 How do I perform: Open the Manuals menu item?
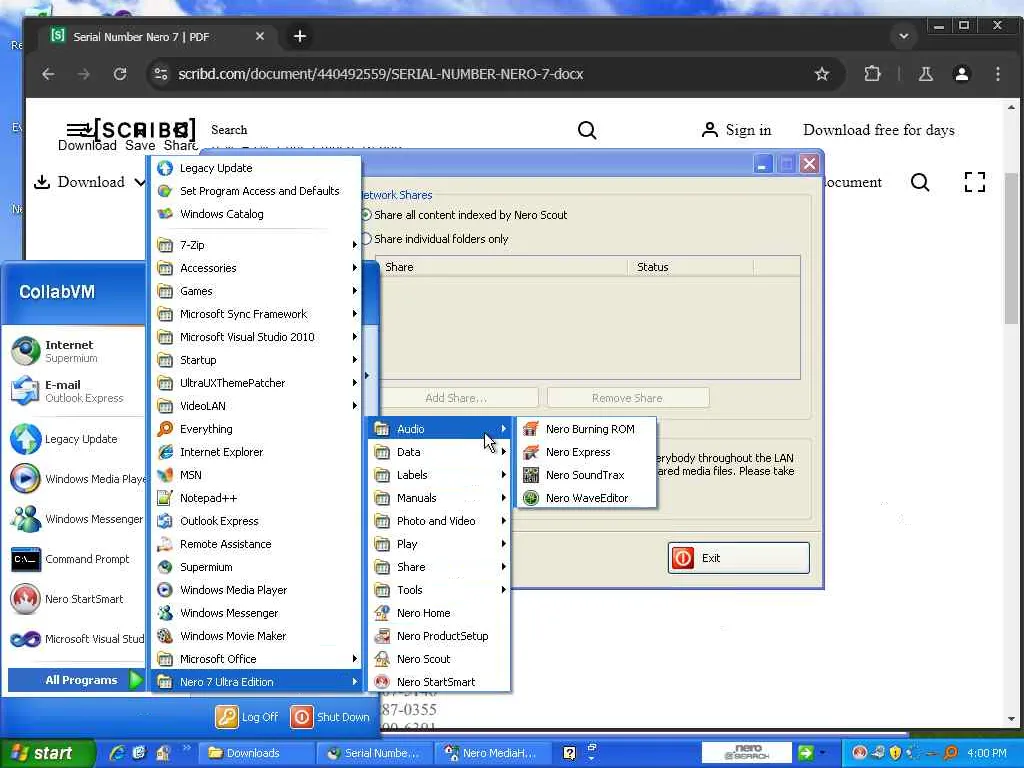438,498
